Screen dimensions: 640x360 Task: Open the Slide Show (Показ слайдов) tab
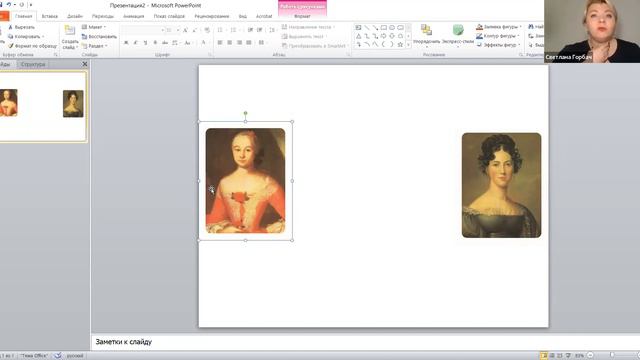click(x=169, y=16)
